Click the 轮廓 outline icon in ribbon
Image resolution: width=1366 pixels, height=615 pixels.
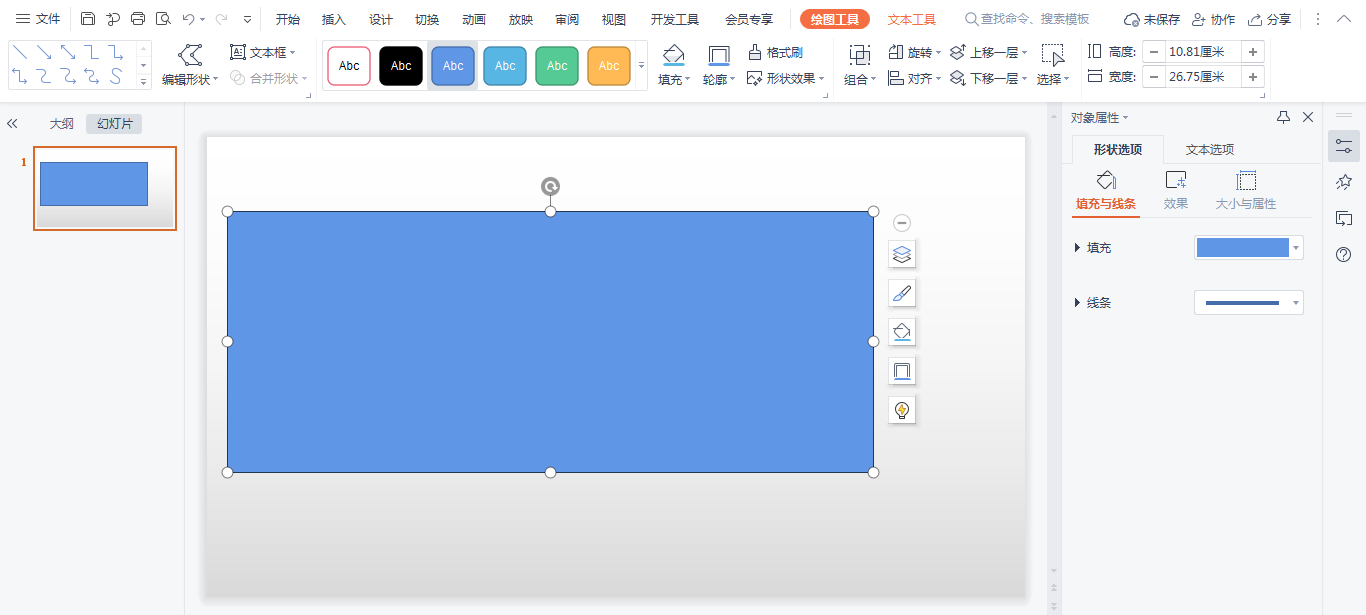pyautogui.click(x=718, y=55)
